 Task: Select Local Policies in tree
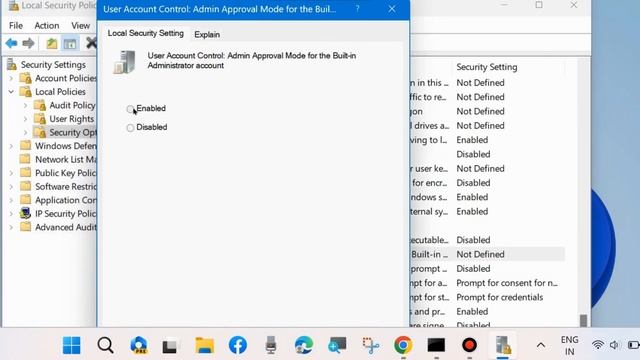tap(60, 91)
